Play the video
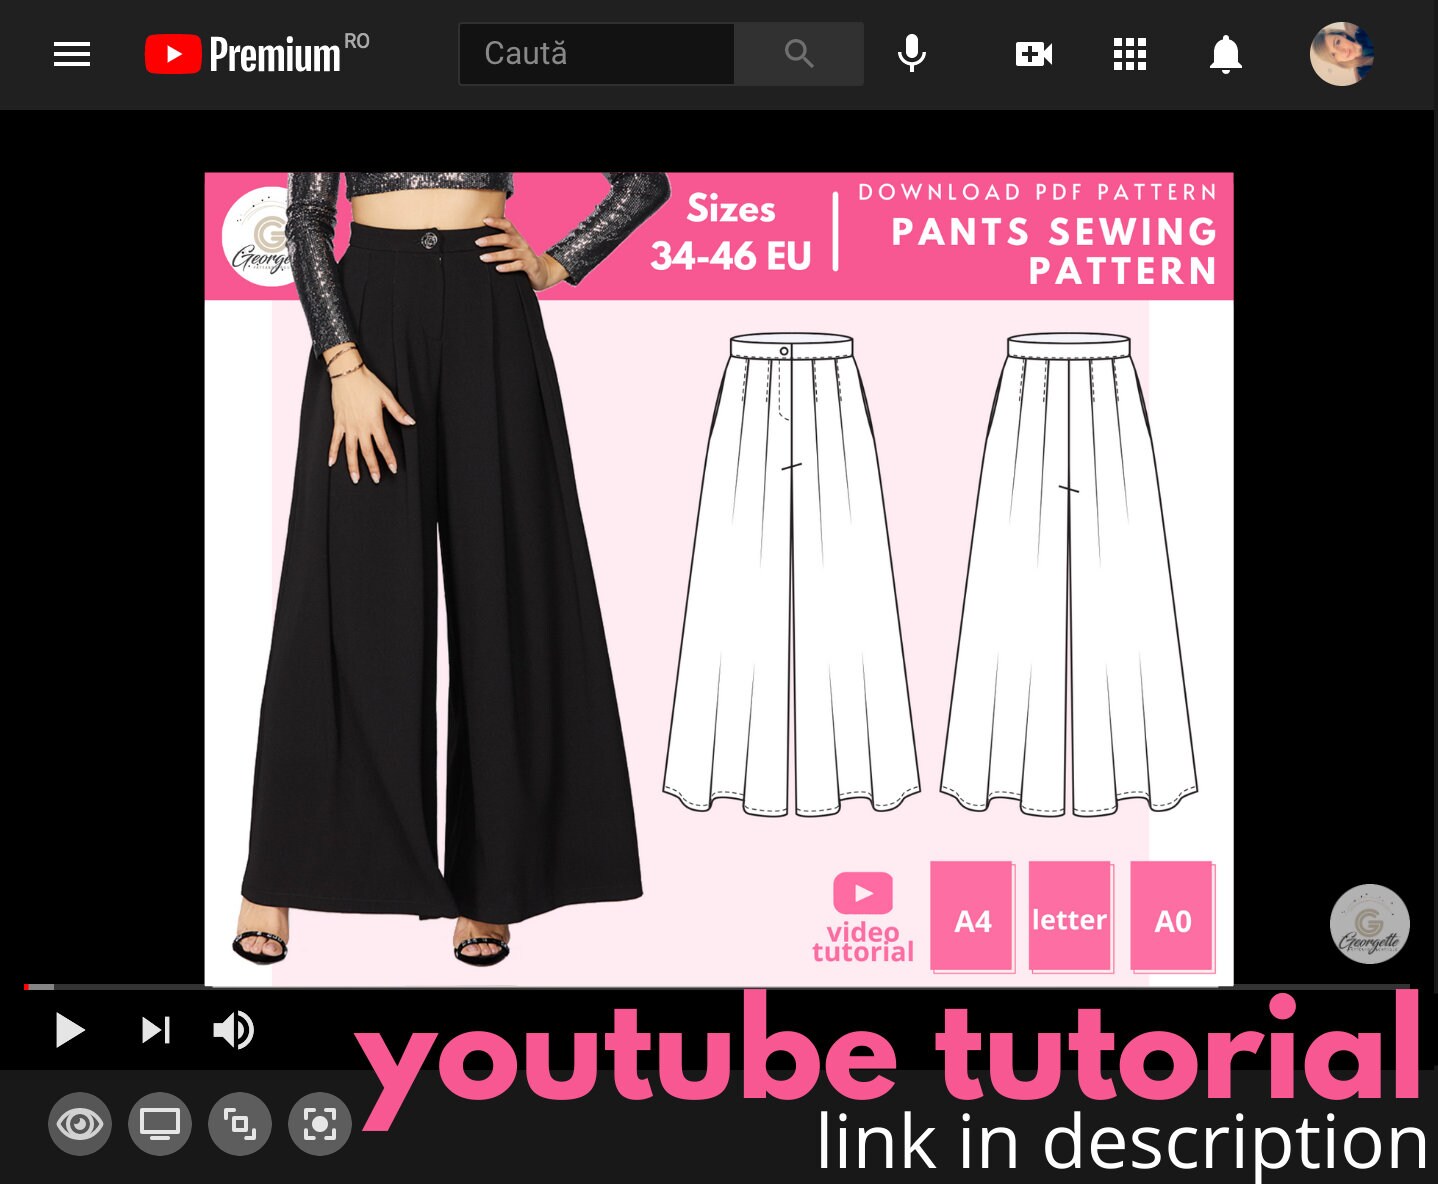The height and width of the screenshot is (1184, 1438). (69, 1030)
